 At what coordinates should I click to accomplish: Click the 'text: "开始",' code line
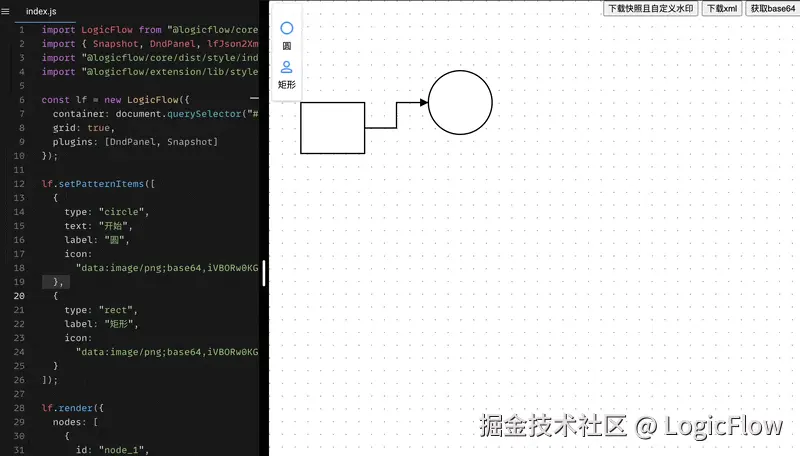click(98, 225)
